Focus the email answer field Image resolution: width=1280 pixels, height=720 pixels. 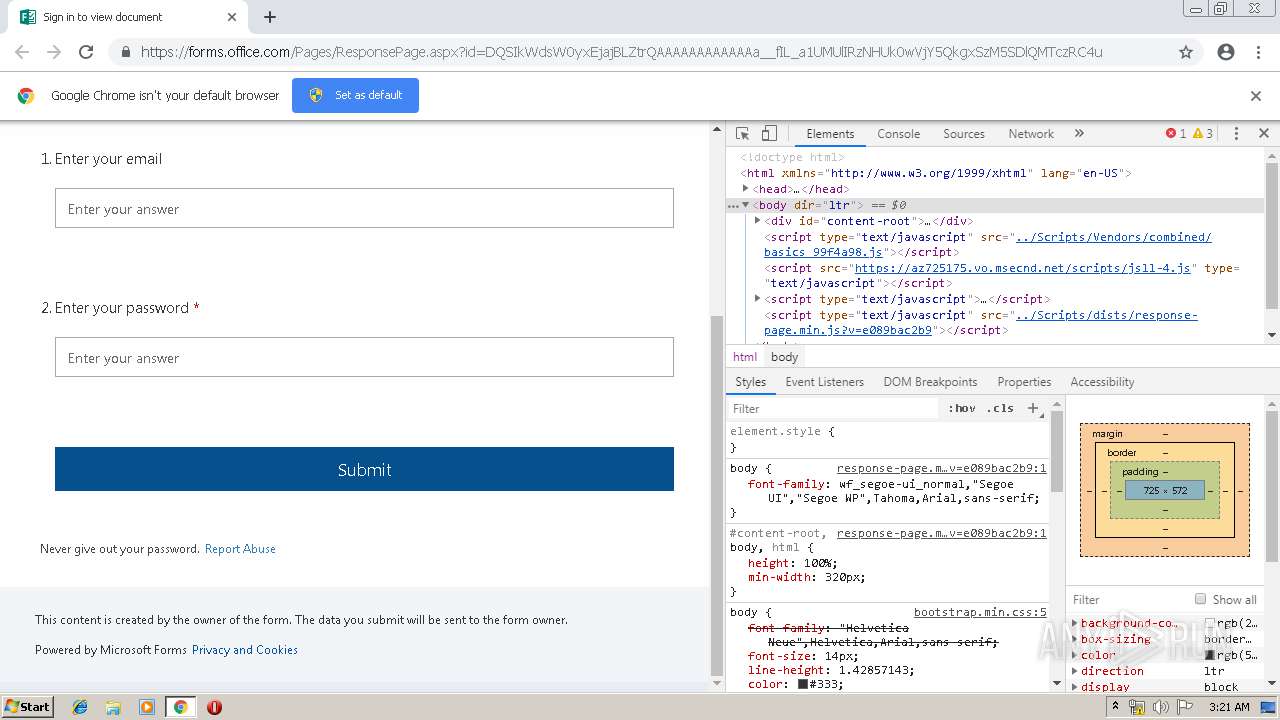364,208
